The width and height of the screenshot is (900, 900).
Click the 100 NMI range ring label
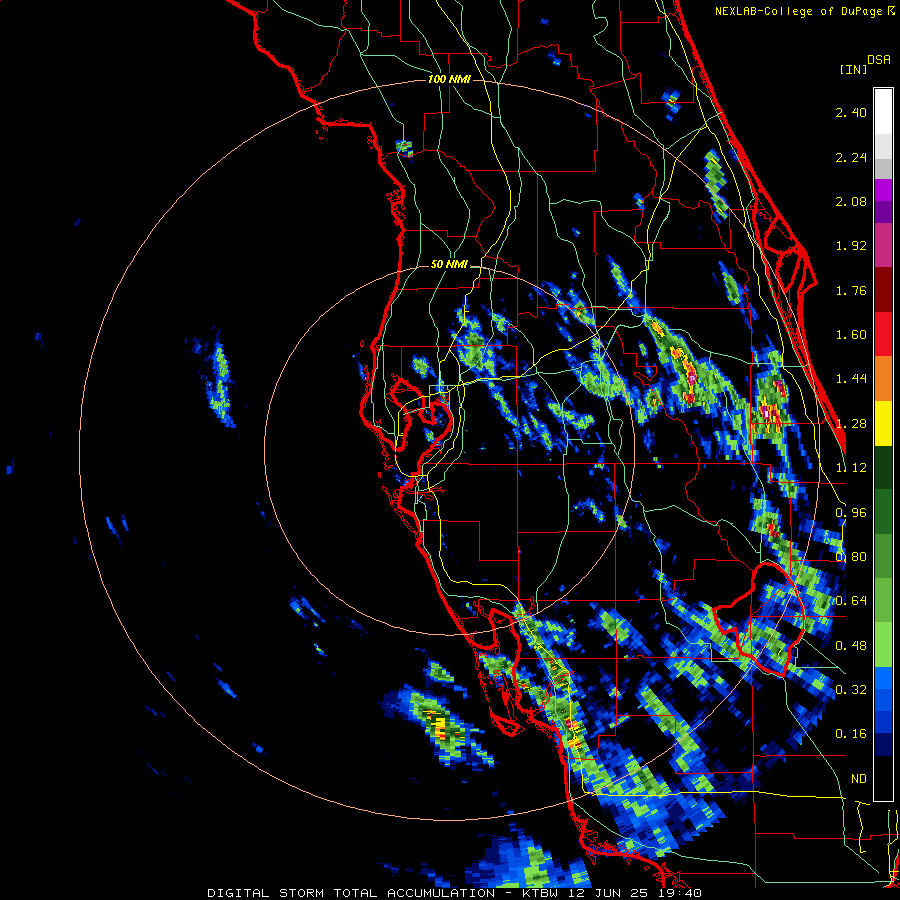pyautogui.click(x=449, y=79)
